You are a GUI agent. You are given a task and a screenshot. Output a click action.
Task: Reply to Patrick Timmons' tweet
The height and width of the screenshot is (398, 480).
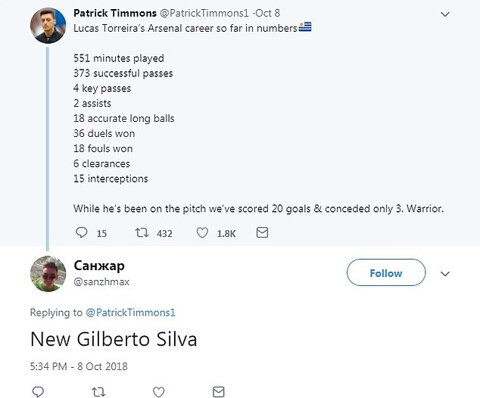point(82,232)
